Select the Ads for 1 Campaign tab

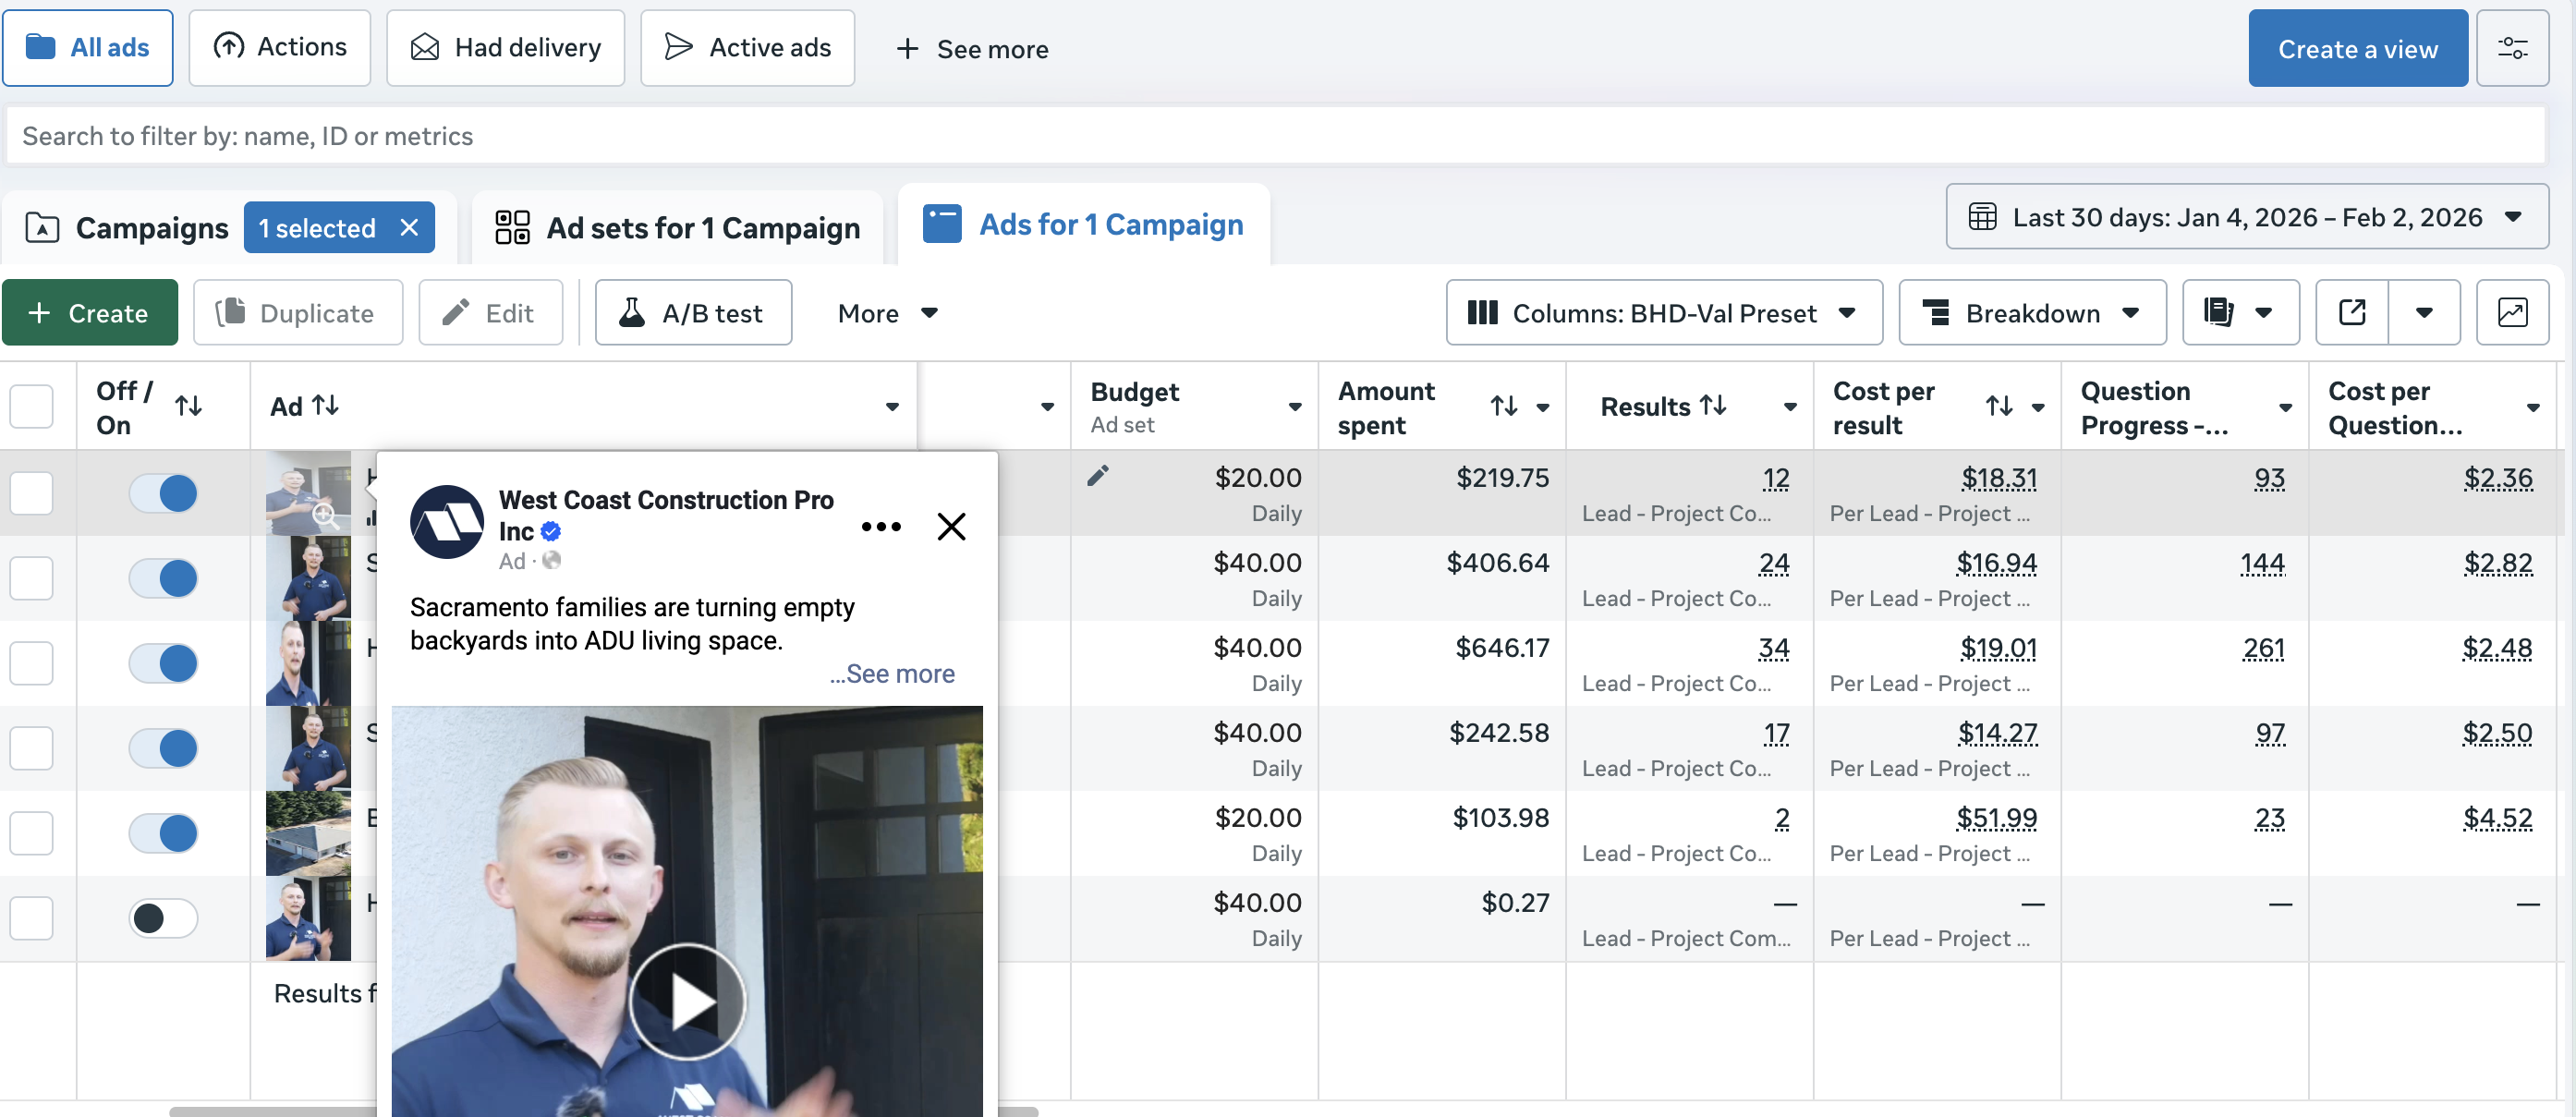[x=1084, y=224]
